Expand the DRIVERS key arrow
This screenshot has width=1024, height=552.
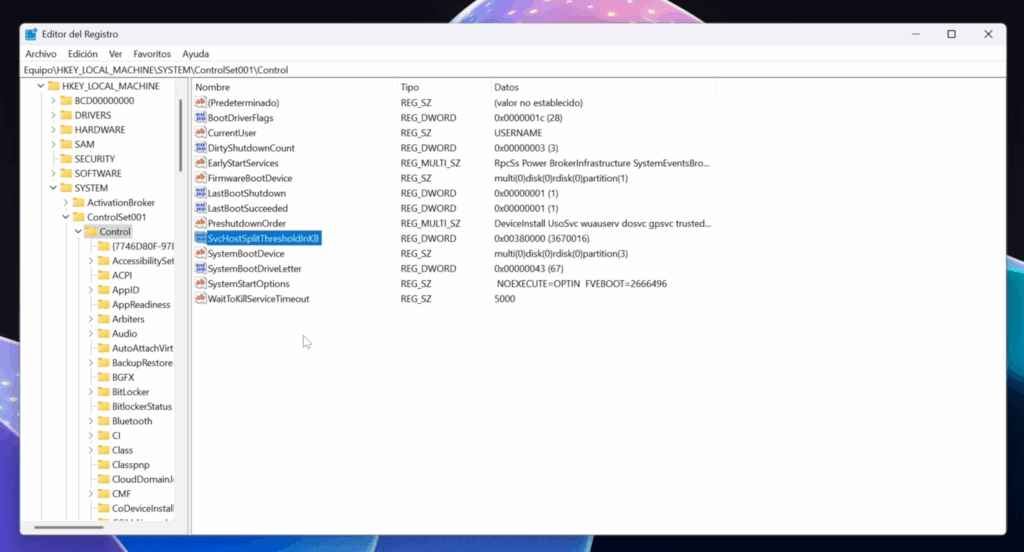(53, 115)
